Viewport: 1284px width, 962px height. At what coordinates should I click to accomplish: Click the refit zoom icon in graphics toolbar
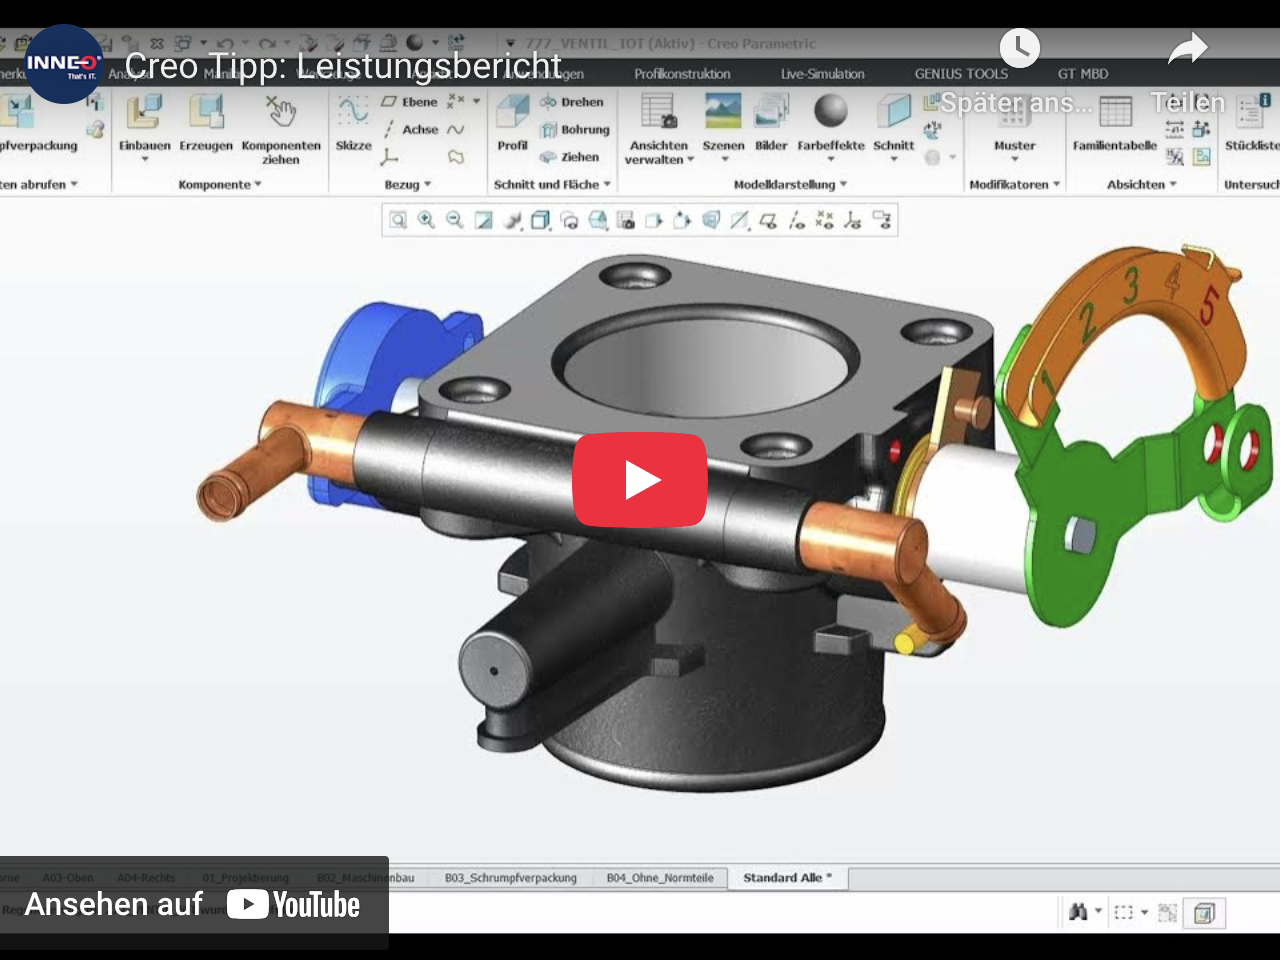(398, 220)
